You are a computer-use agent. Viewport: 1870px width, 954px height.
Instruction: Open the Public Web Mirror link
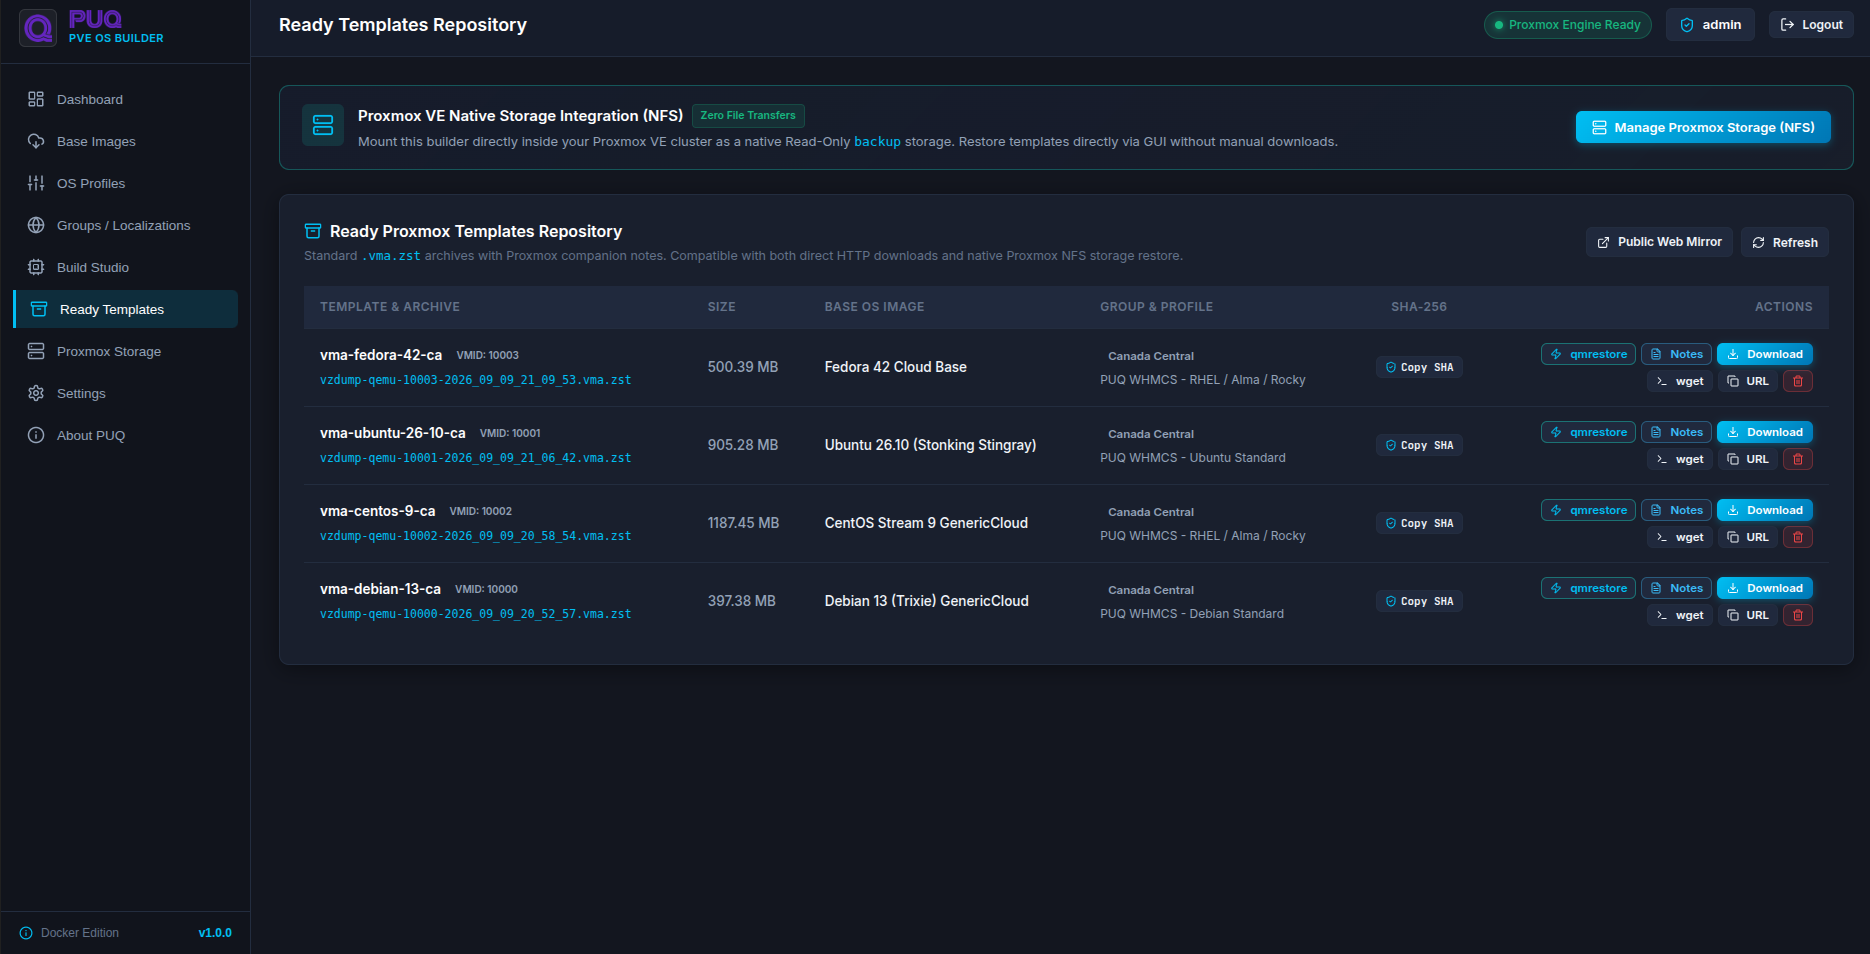point(1659,242)
